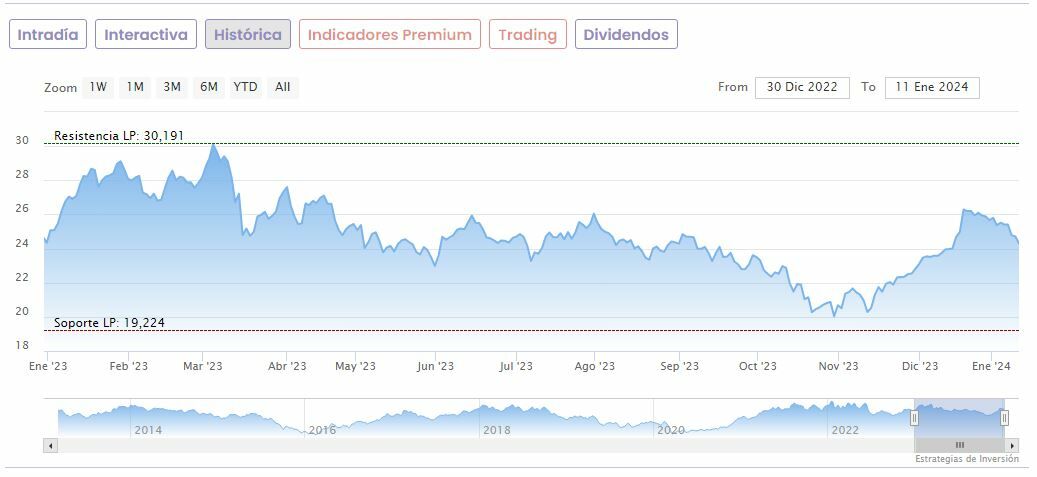1037x477 pixels.
Task: Show All historical data
Action: [283, 87]
